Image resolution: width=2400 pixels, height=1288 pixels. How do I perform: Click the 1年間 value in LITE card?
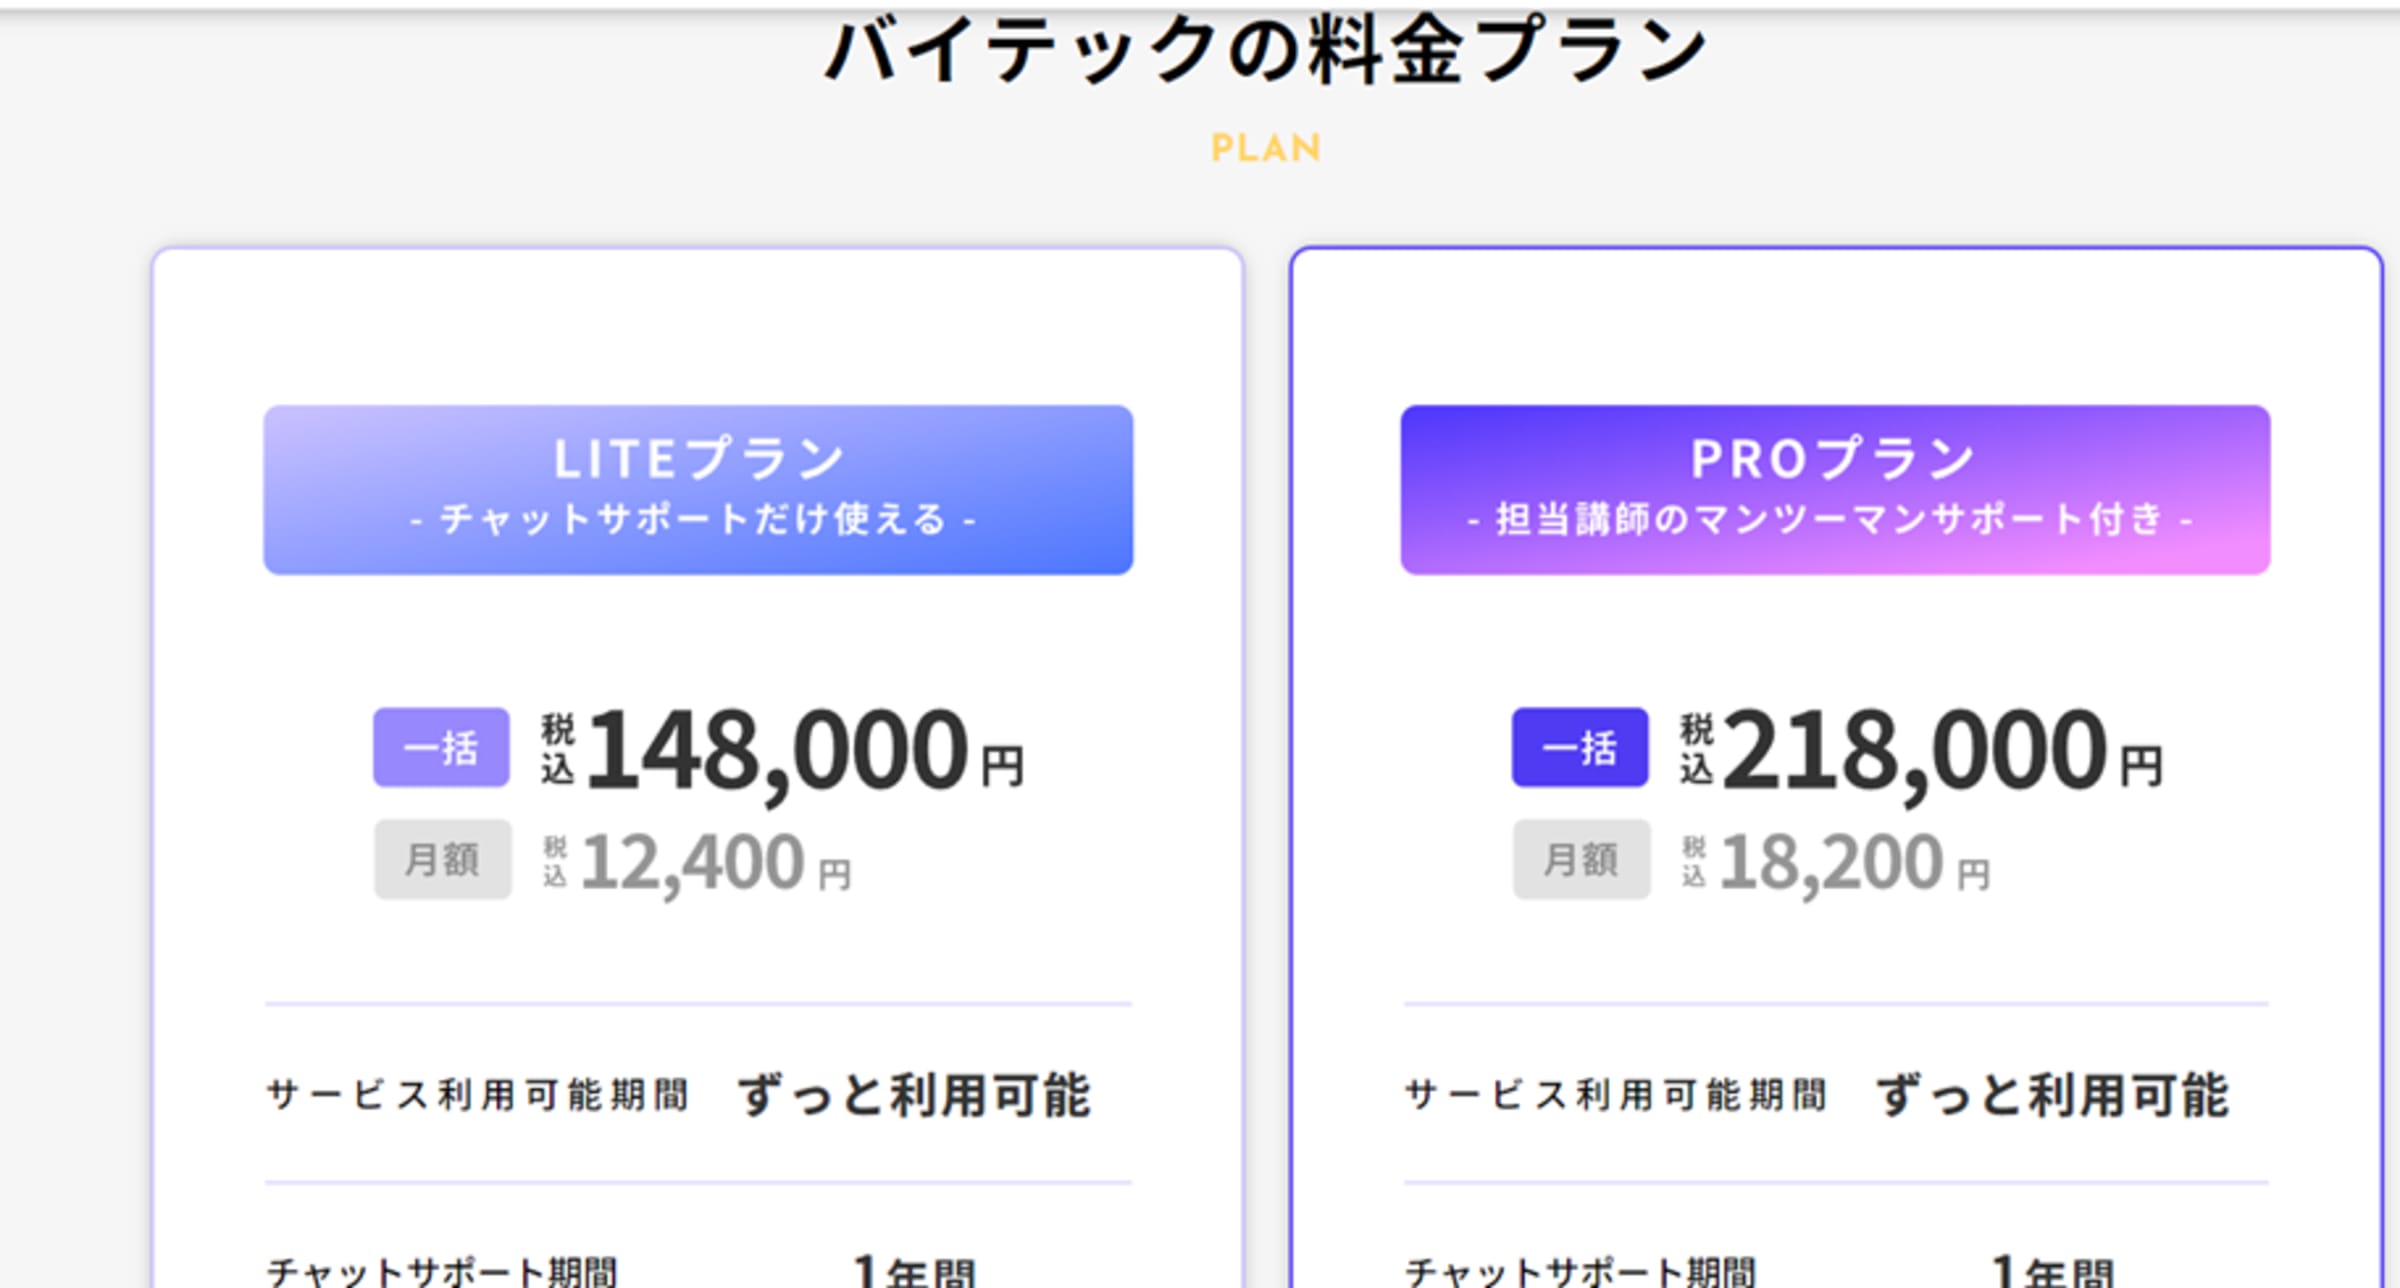tap(914, 1271)
